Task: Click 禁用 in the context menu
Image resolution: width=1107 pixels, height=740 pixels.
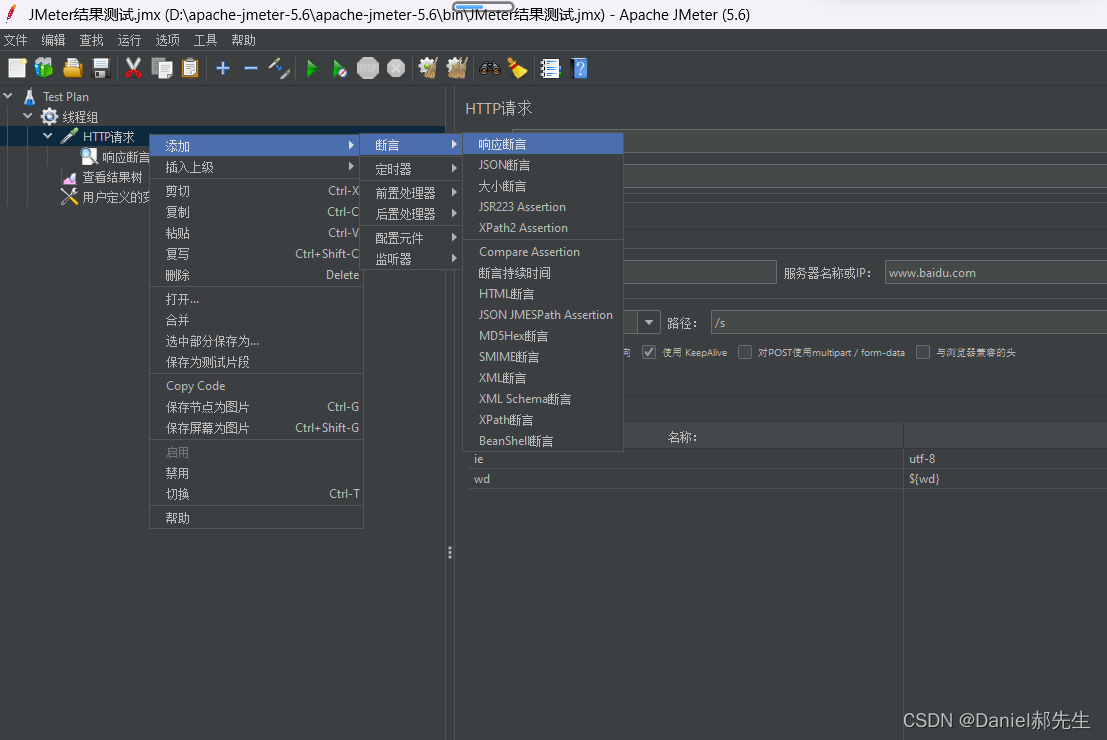Action: tap(256, 473)
